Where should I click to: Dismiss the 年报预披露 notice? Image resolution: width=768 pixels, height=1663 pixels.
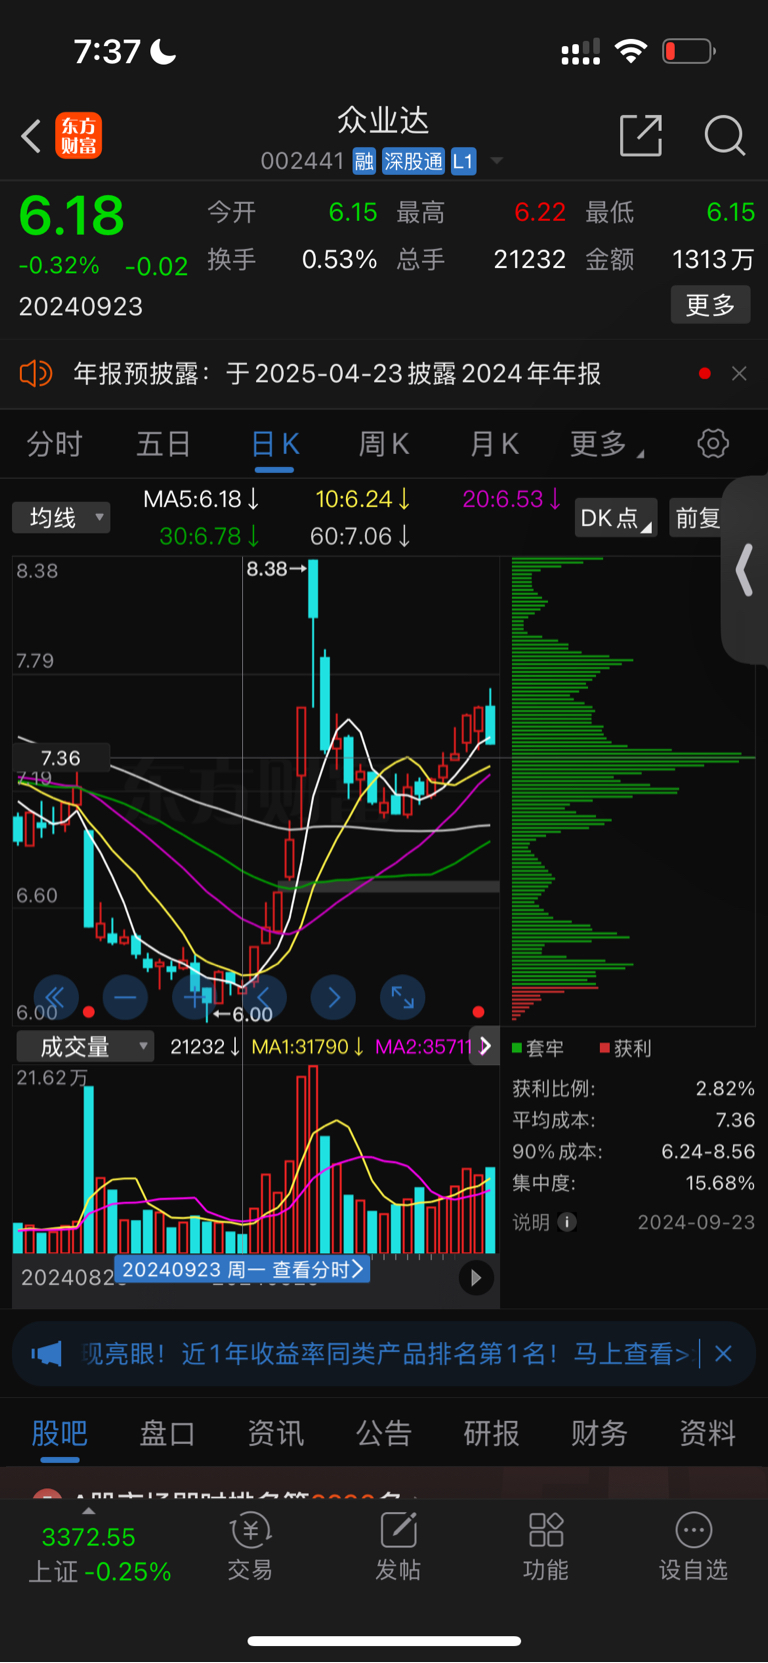click(739, 373)
